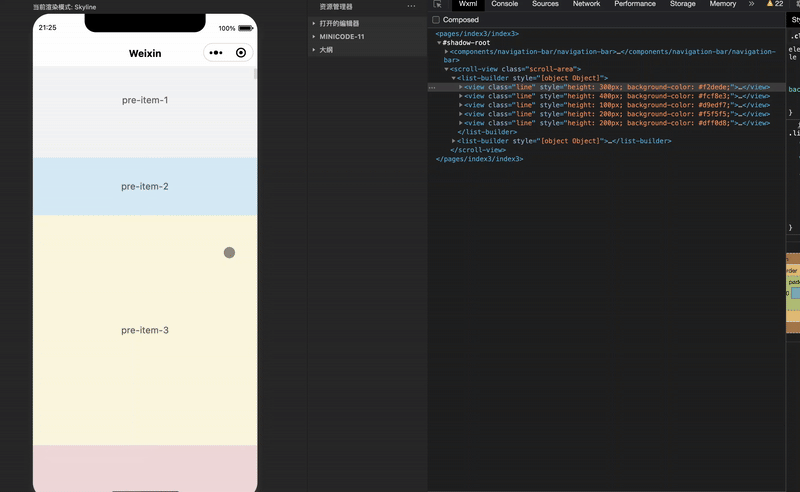This screenshot has width=800, height=492.
Task: Click the simulator scroll bar thumb
Action: (x=255, y=73)
